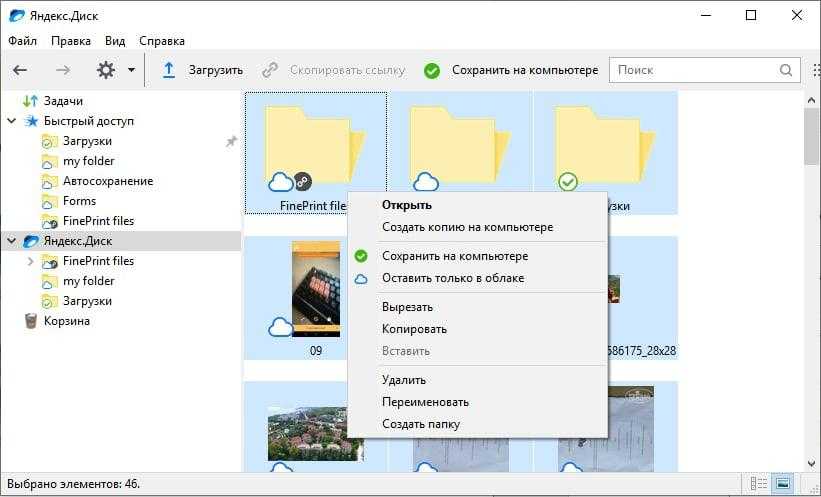Viewport: 821px width, 497px height.
Task: Open FinePrint files under Яндекс.Диск
Action: point(98,261)
